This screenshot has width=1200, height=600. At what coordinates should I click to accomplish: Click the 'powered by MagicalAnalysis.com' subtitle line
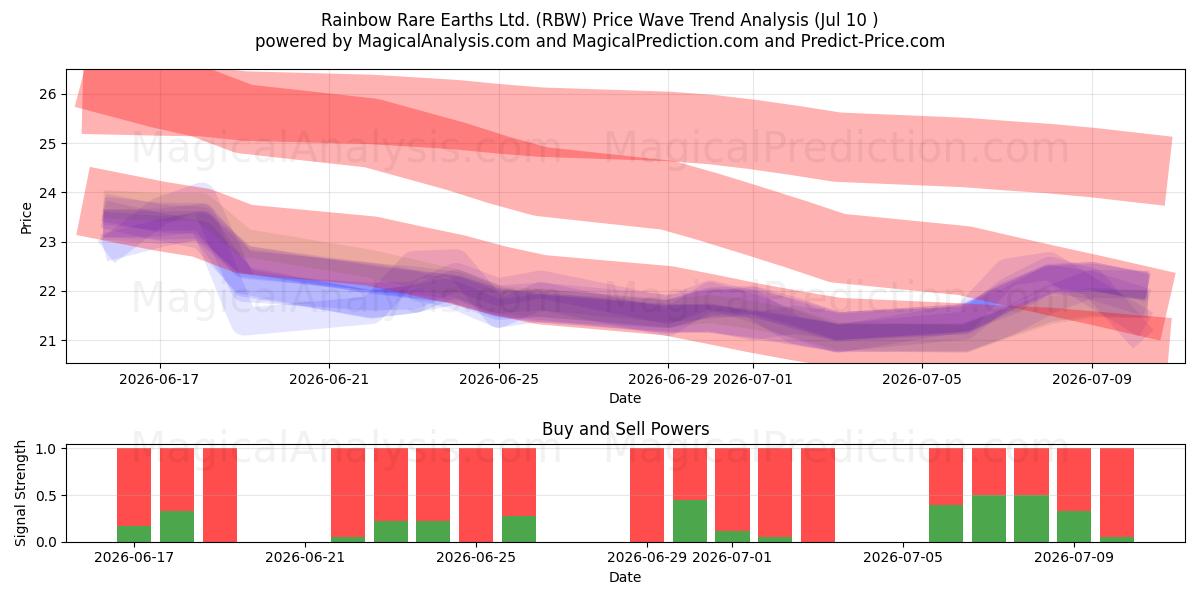coord(600,41)
